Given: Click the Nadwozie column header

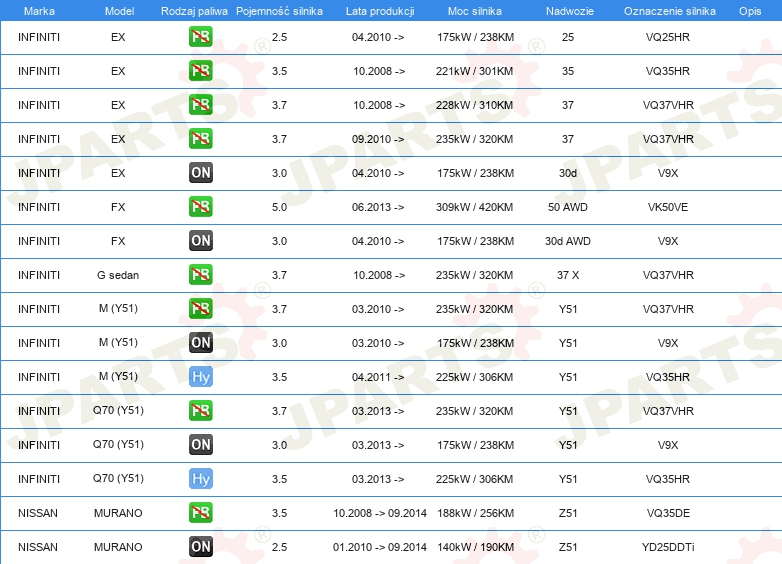Looking at the screenshot, I should (570, 11).
